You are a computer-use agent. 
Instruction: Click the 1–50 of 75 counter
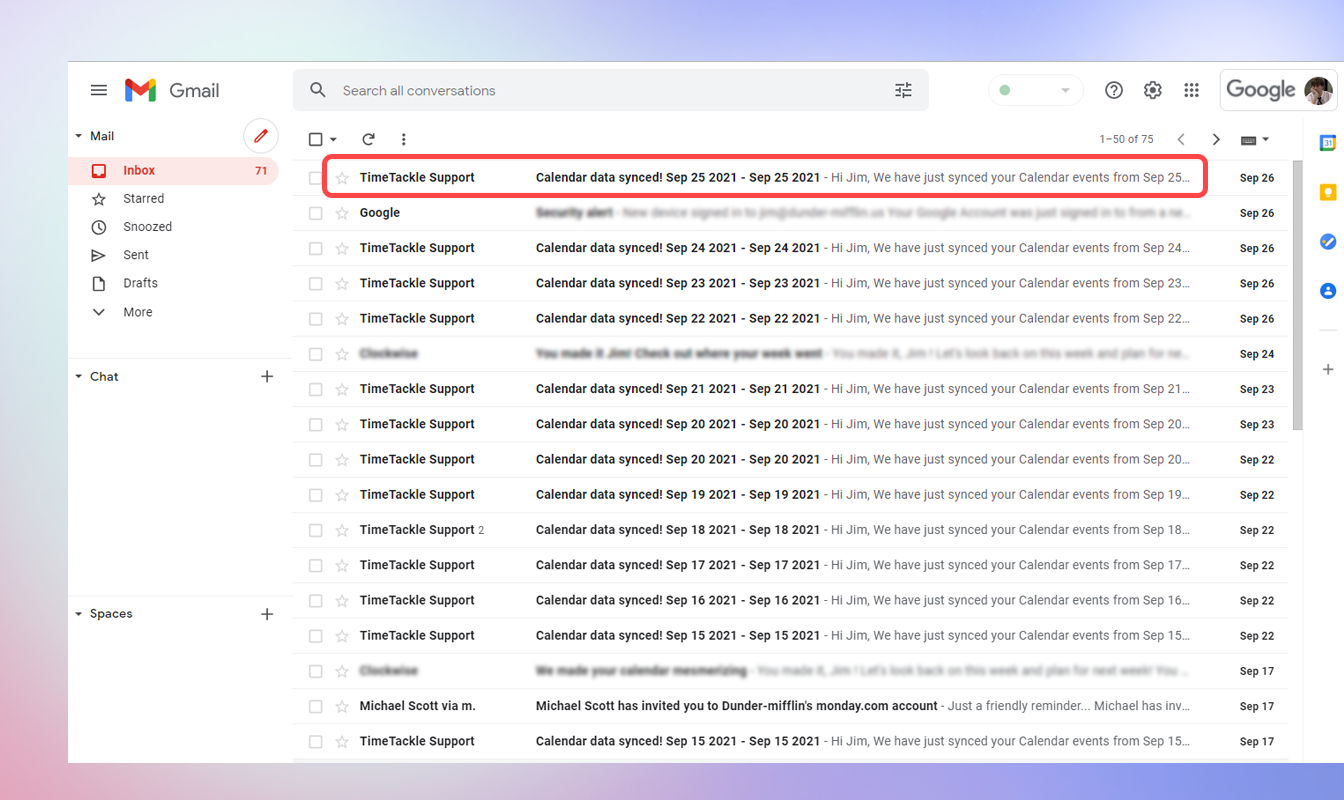pos(1126,139)
